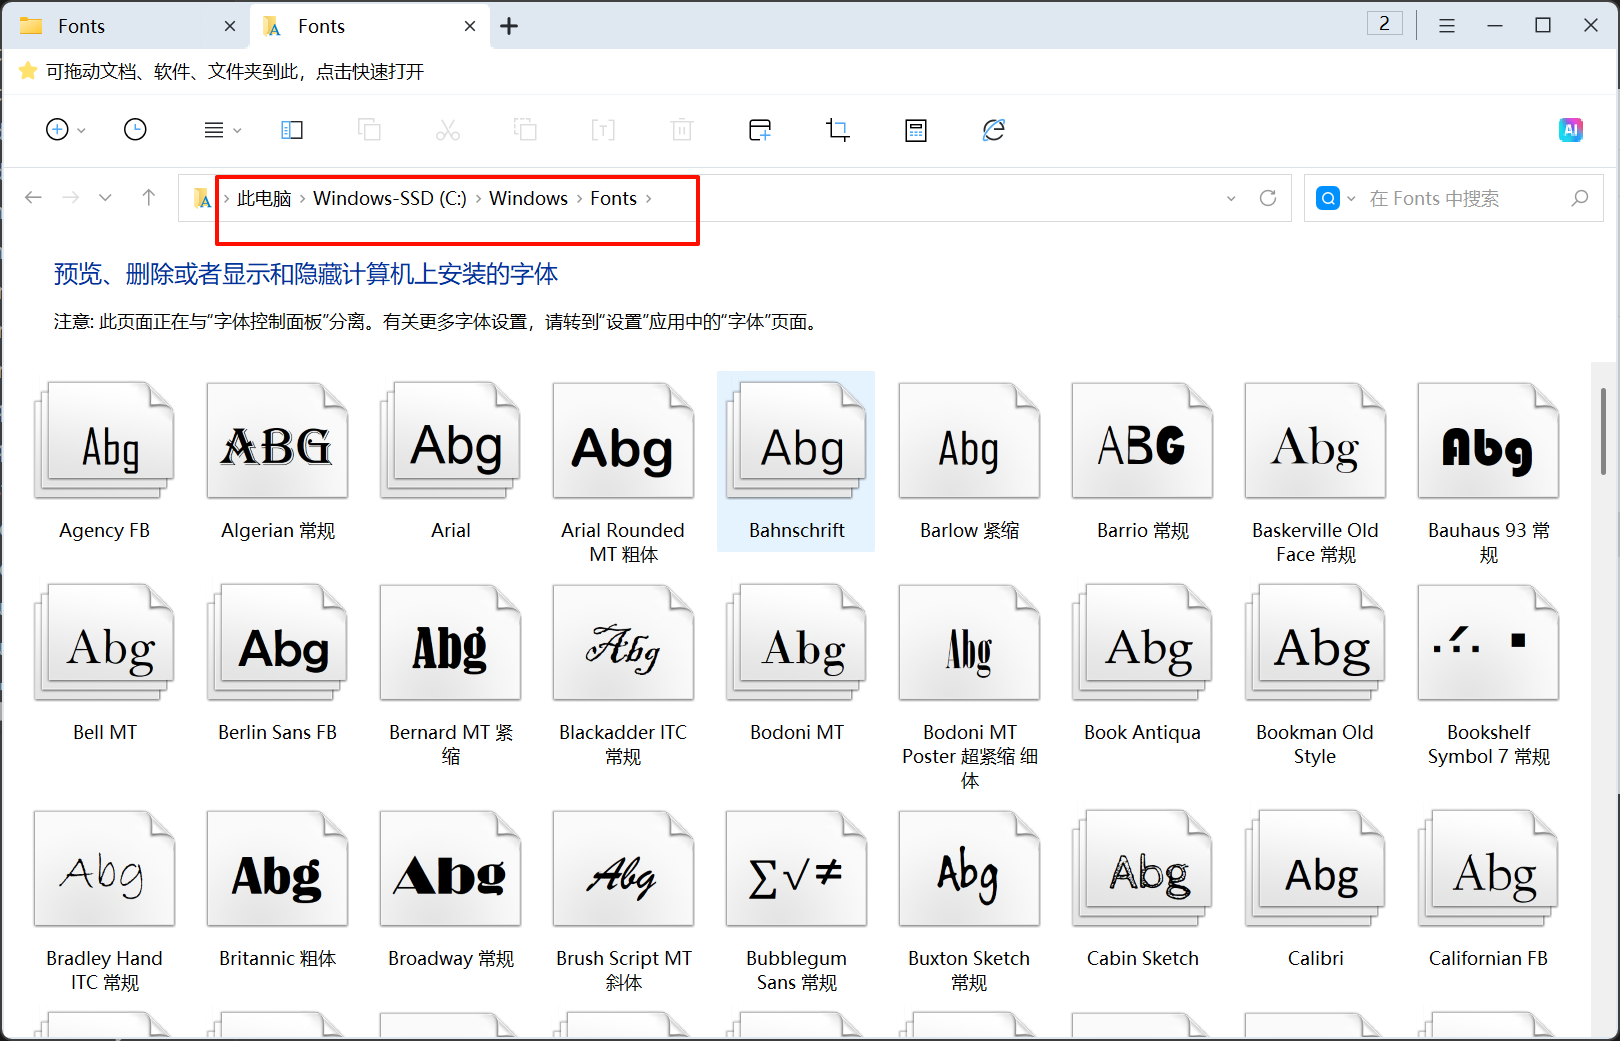
Task: Click the Paste icon in toolbar
Action: point(525,130)
